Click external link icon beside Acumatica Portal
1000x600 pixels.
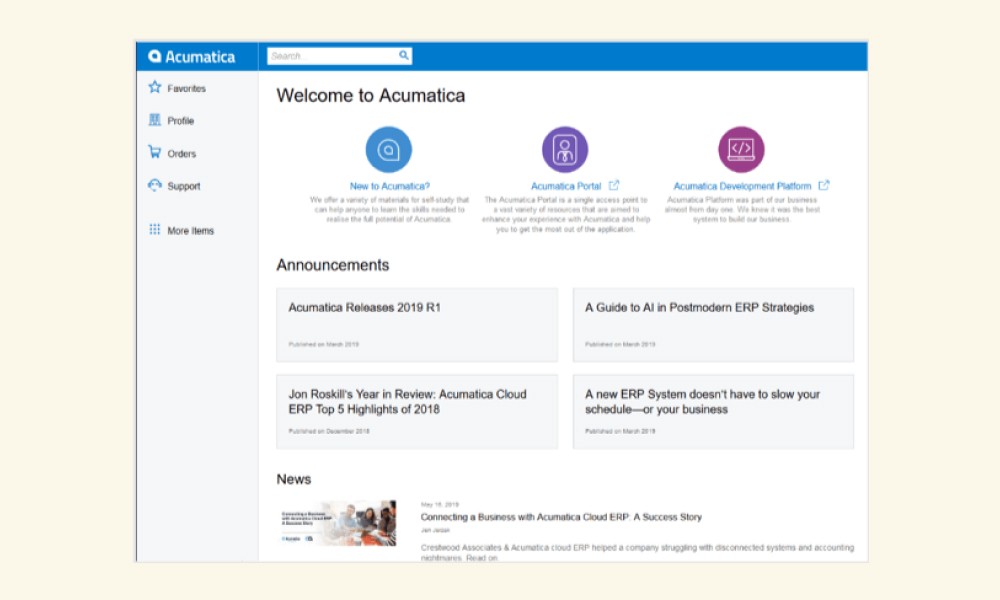(614, 186)
